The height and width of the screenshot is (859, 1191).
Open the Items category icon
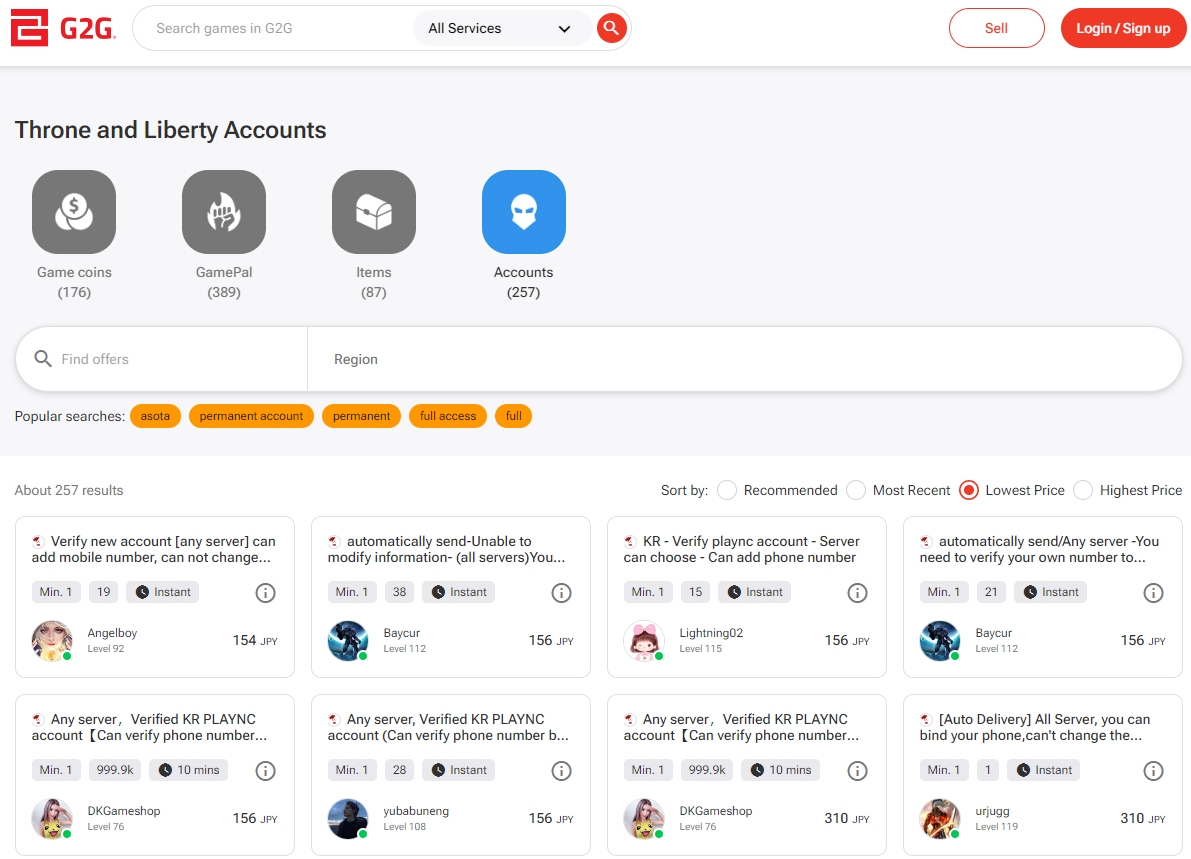coord(374,212)
